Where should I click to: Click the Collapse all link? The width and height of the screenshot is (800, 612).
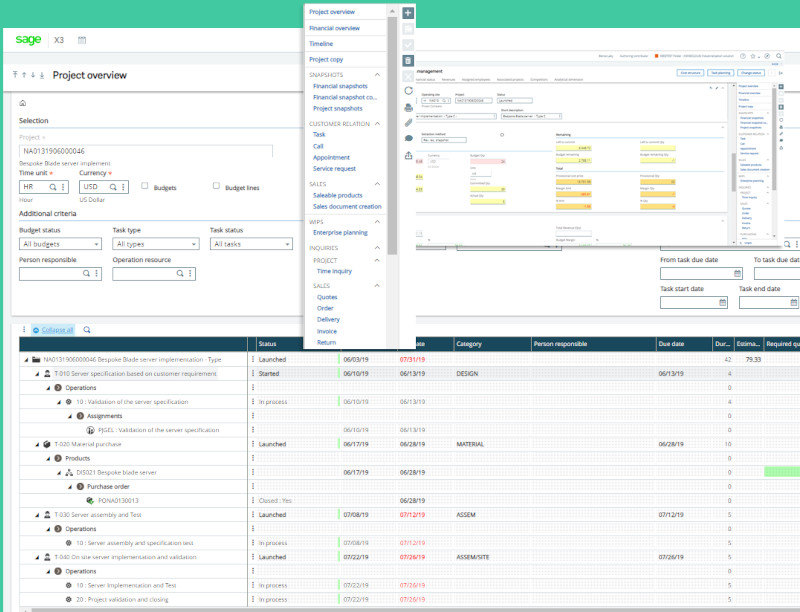pos(57,329)
